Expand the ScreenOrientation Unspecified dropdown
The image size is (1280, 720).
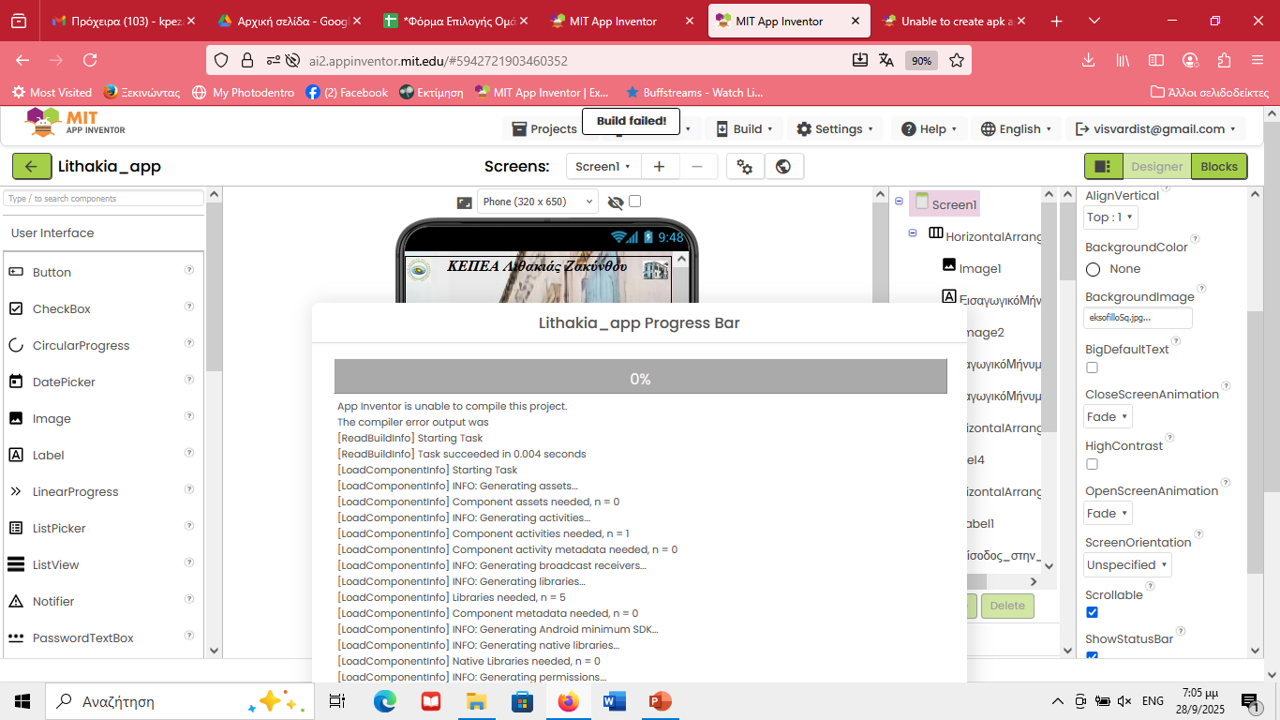pyautogui.click(x=1127, y=565)
